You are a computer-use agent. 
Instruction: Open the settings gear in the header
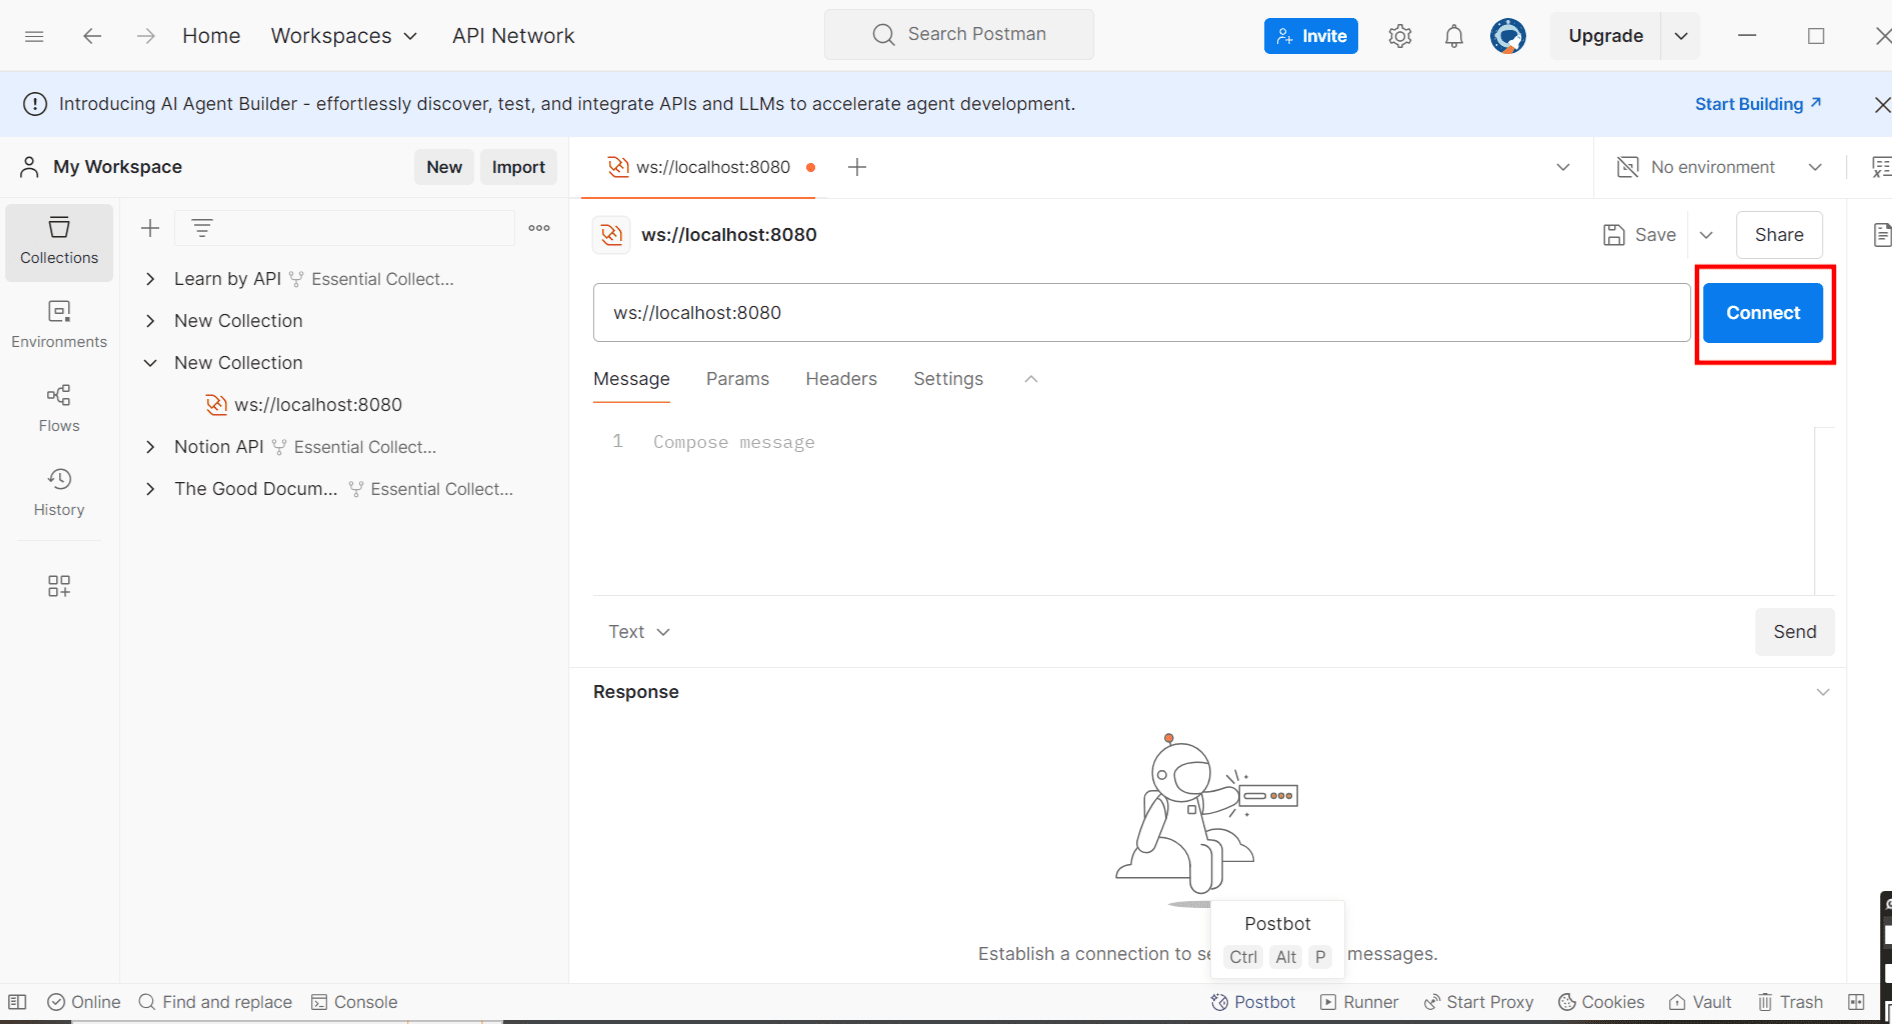(x=1400, y=35)
